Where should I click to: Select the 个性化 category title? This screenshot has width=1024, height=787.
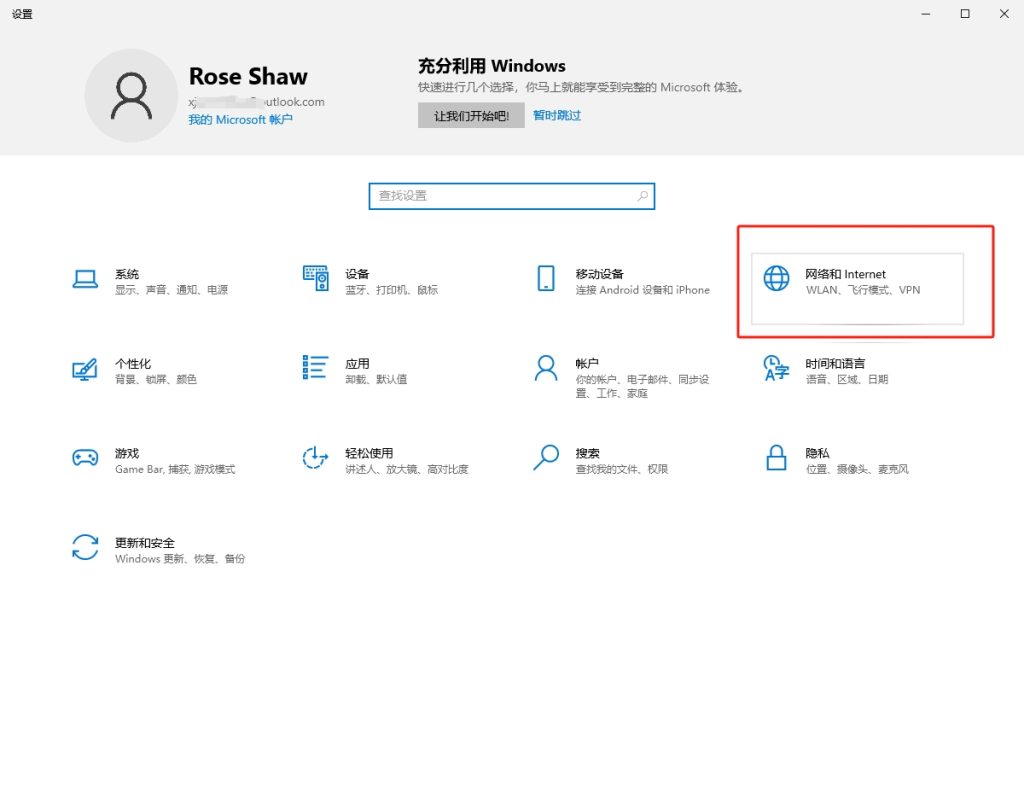point(133,363)
